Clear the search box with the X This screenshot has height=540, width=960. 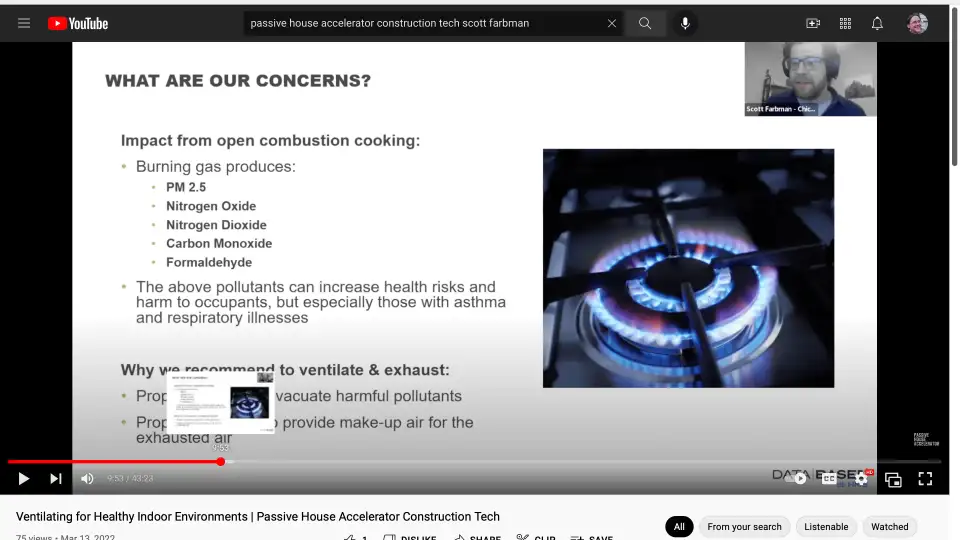click(x=612, y=23)
